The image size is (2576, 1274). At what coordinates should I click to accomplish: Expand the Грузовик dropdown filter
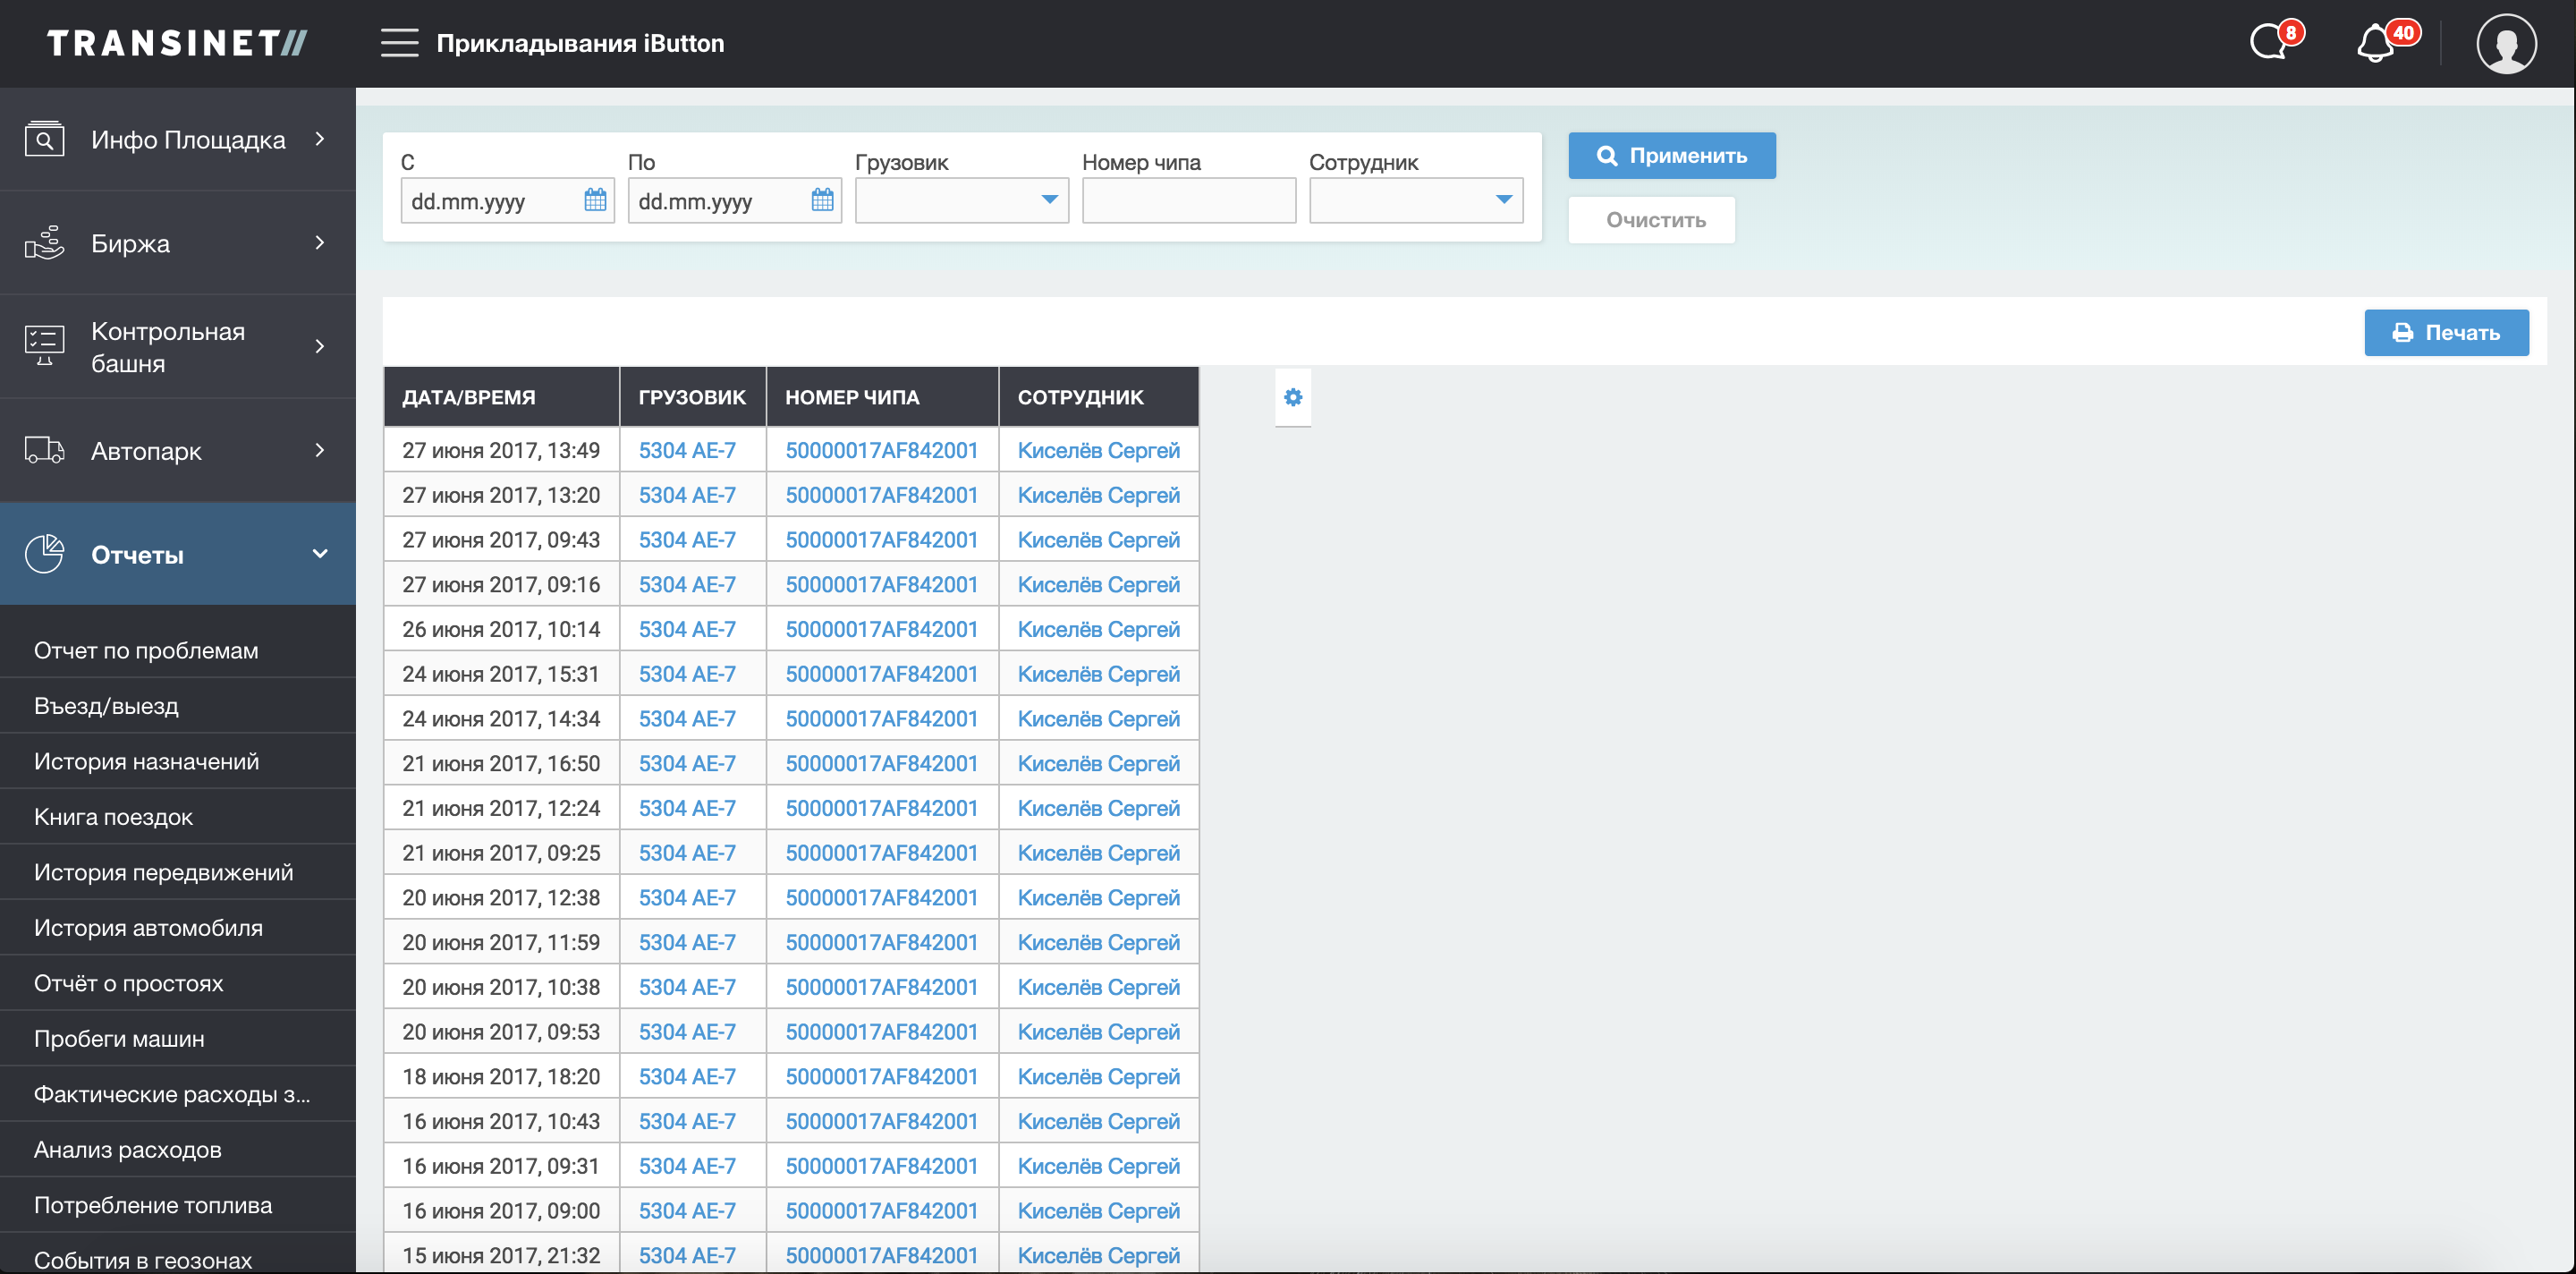(x=962, y=200)
